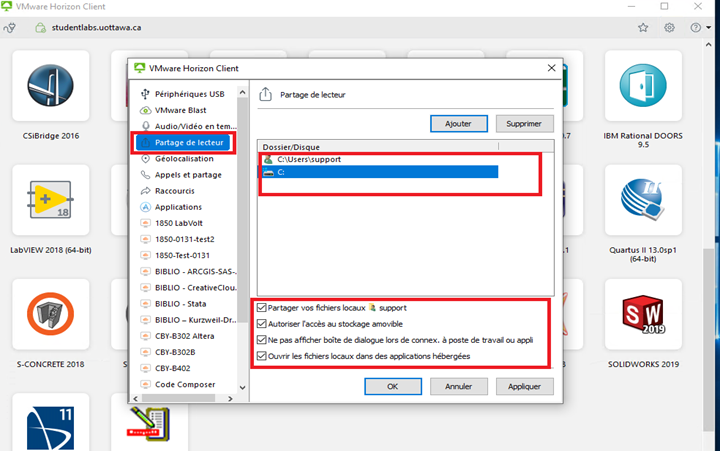Launch the SOLIDWORKS 2019 icon
This screenshot has width=720, height=451.
pyautogui.click(x=643, y=314)
